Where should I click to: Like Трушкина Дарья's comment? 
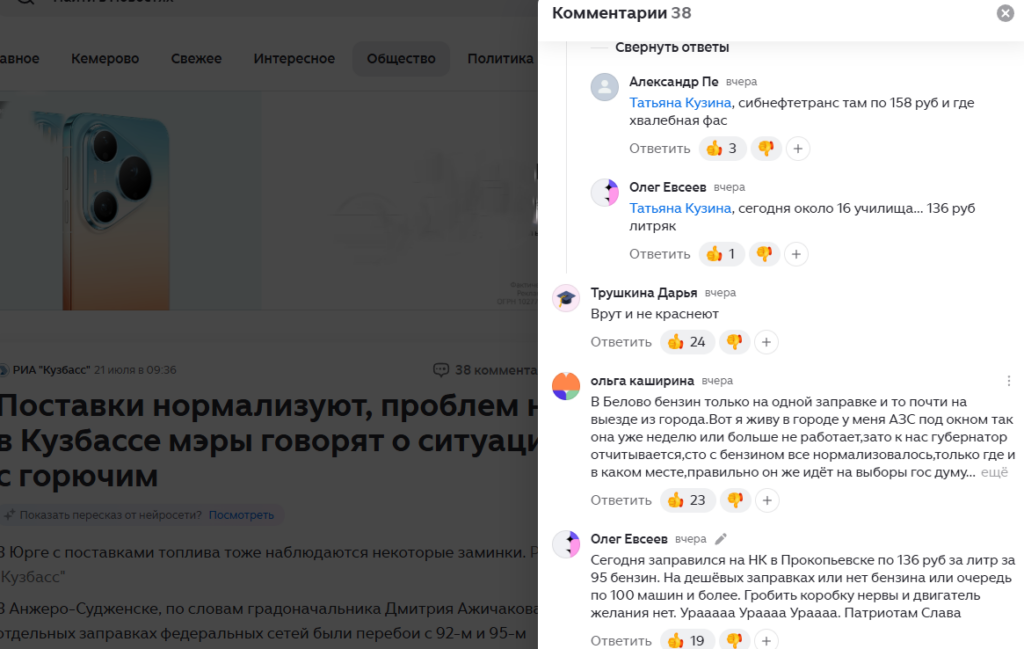click(x=687, y=342)
